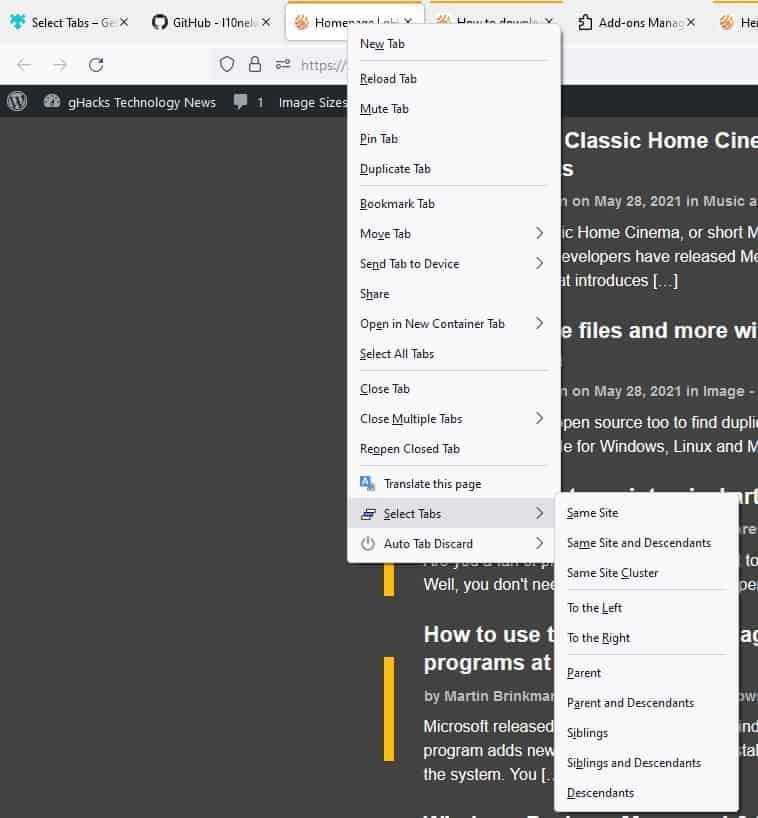This screenshot has height=818, width=758.
Task: Click the Auto Tab Discard power icon
Action: pos(368,544)
